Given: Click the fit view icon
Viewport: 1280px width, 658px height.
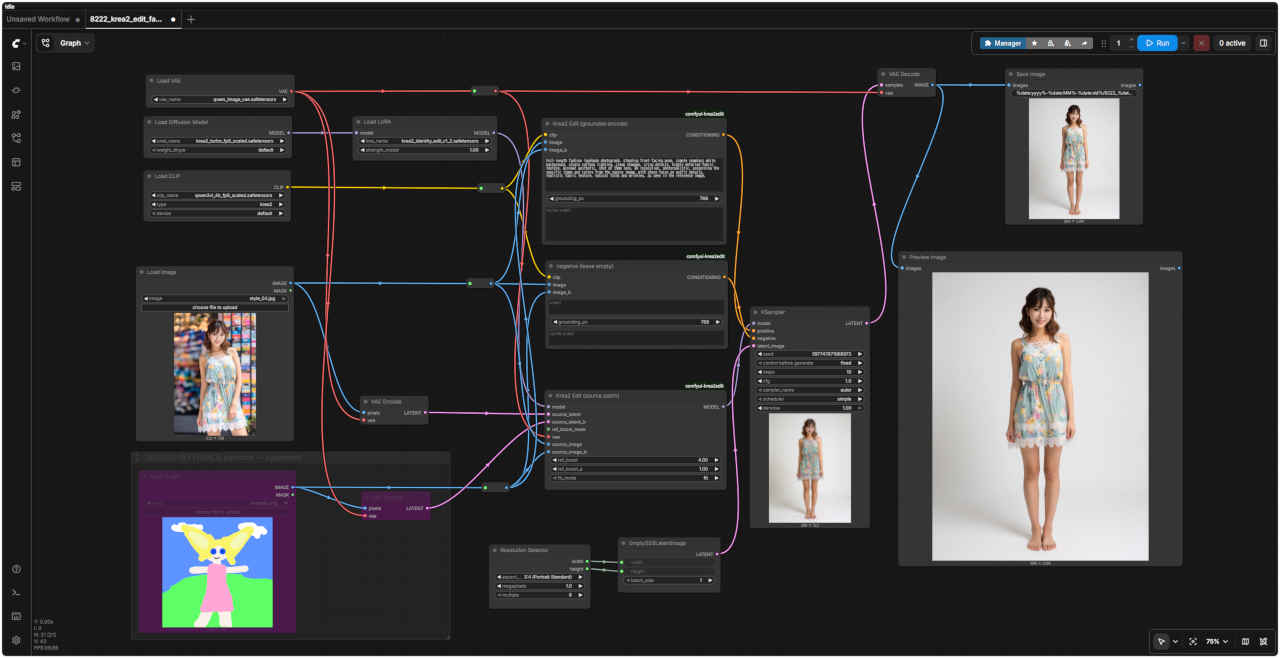Looking at the screenshot, I should pos(1193,641).
